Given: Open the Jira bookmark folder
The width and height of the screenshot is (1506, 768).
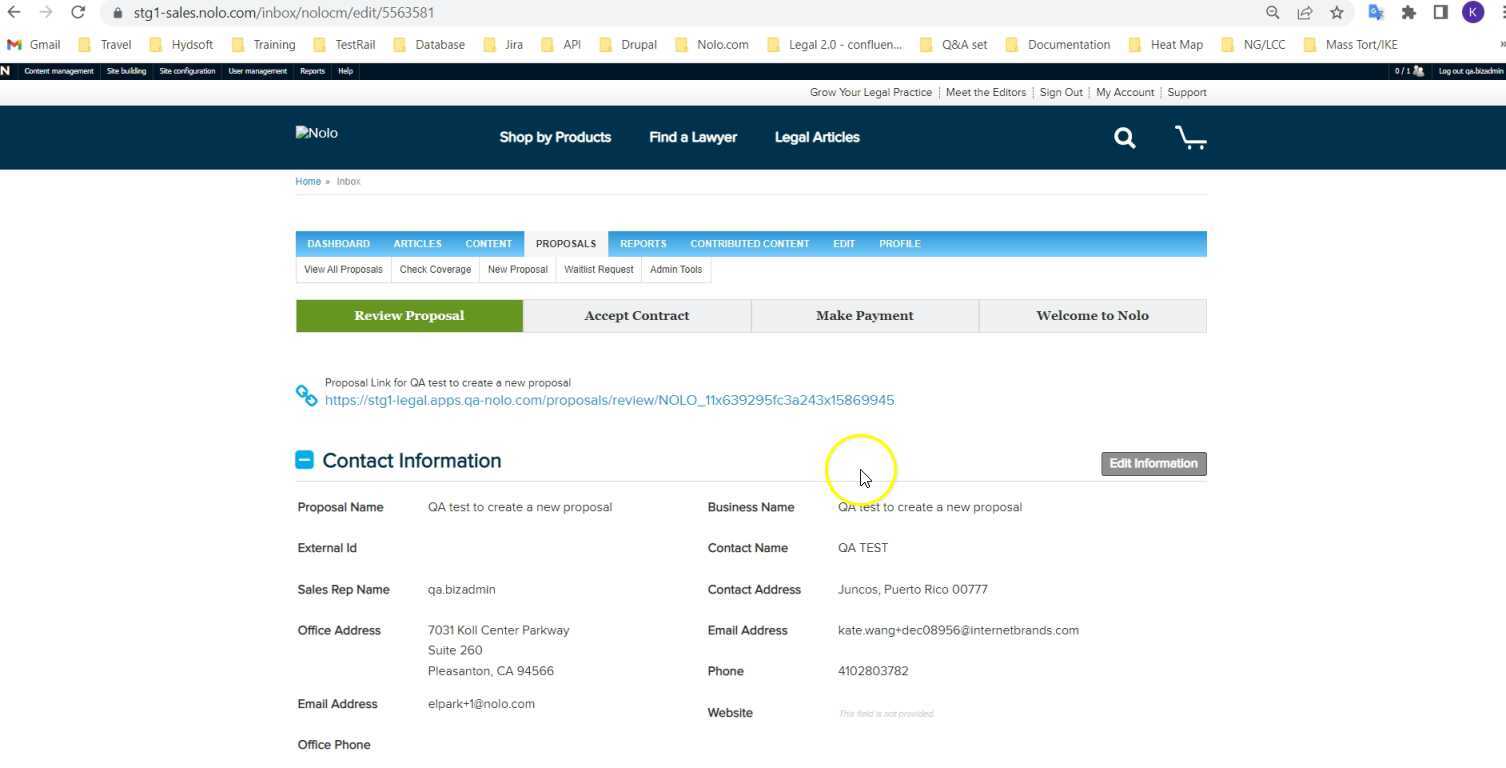Looking at the screenshot, I should 504,44.
